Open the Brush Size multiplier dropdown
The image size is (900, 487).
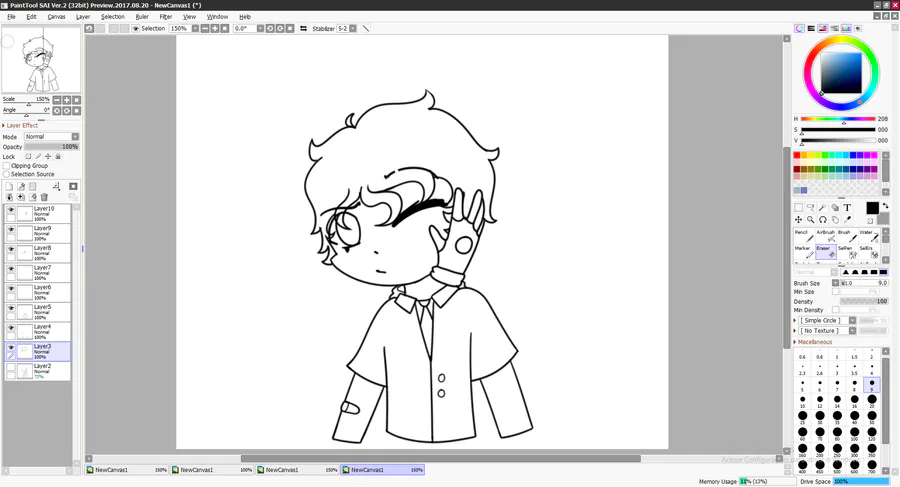coord(836,283)
